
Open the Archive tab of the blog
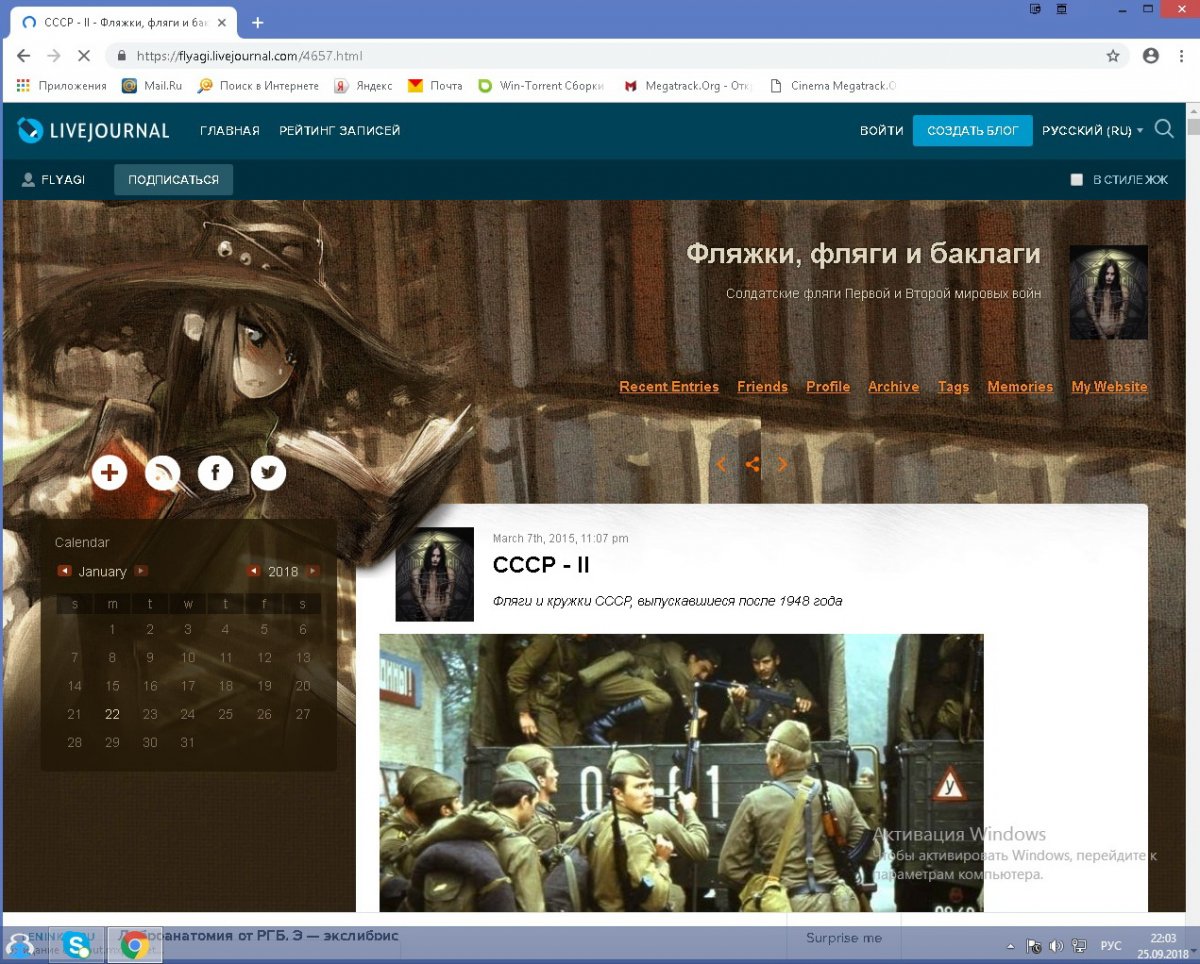893,387
